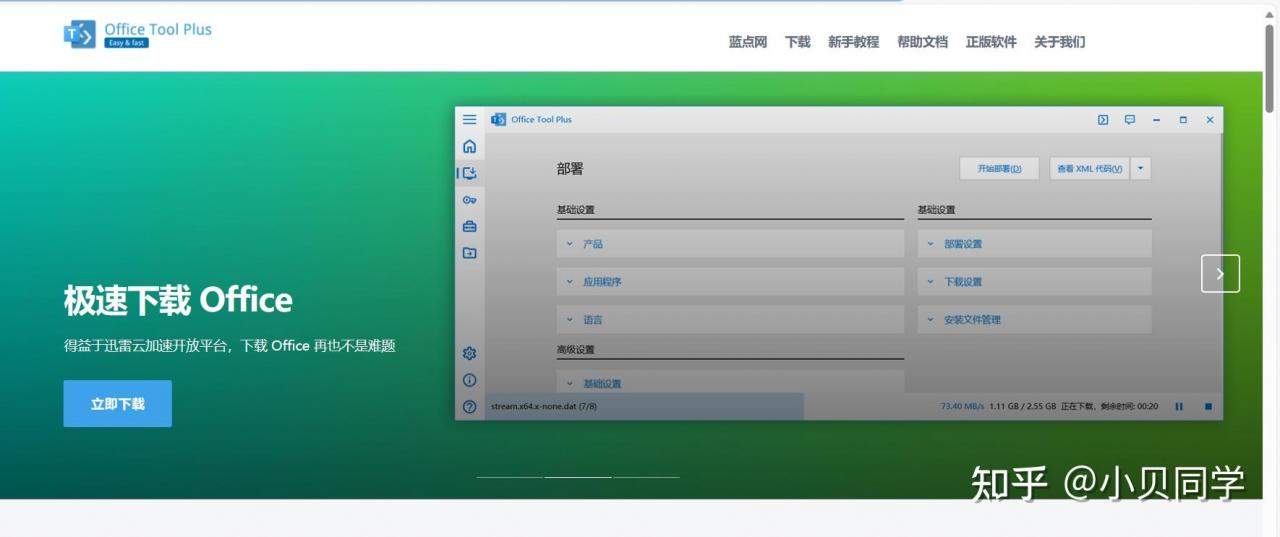This screenshot has height=537, width=1280.
Task: Click the 高级设置 section header
Action: (576, 350)
